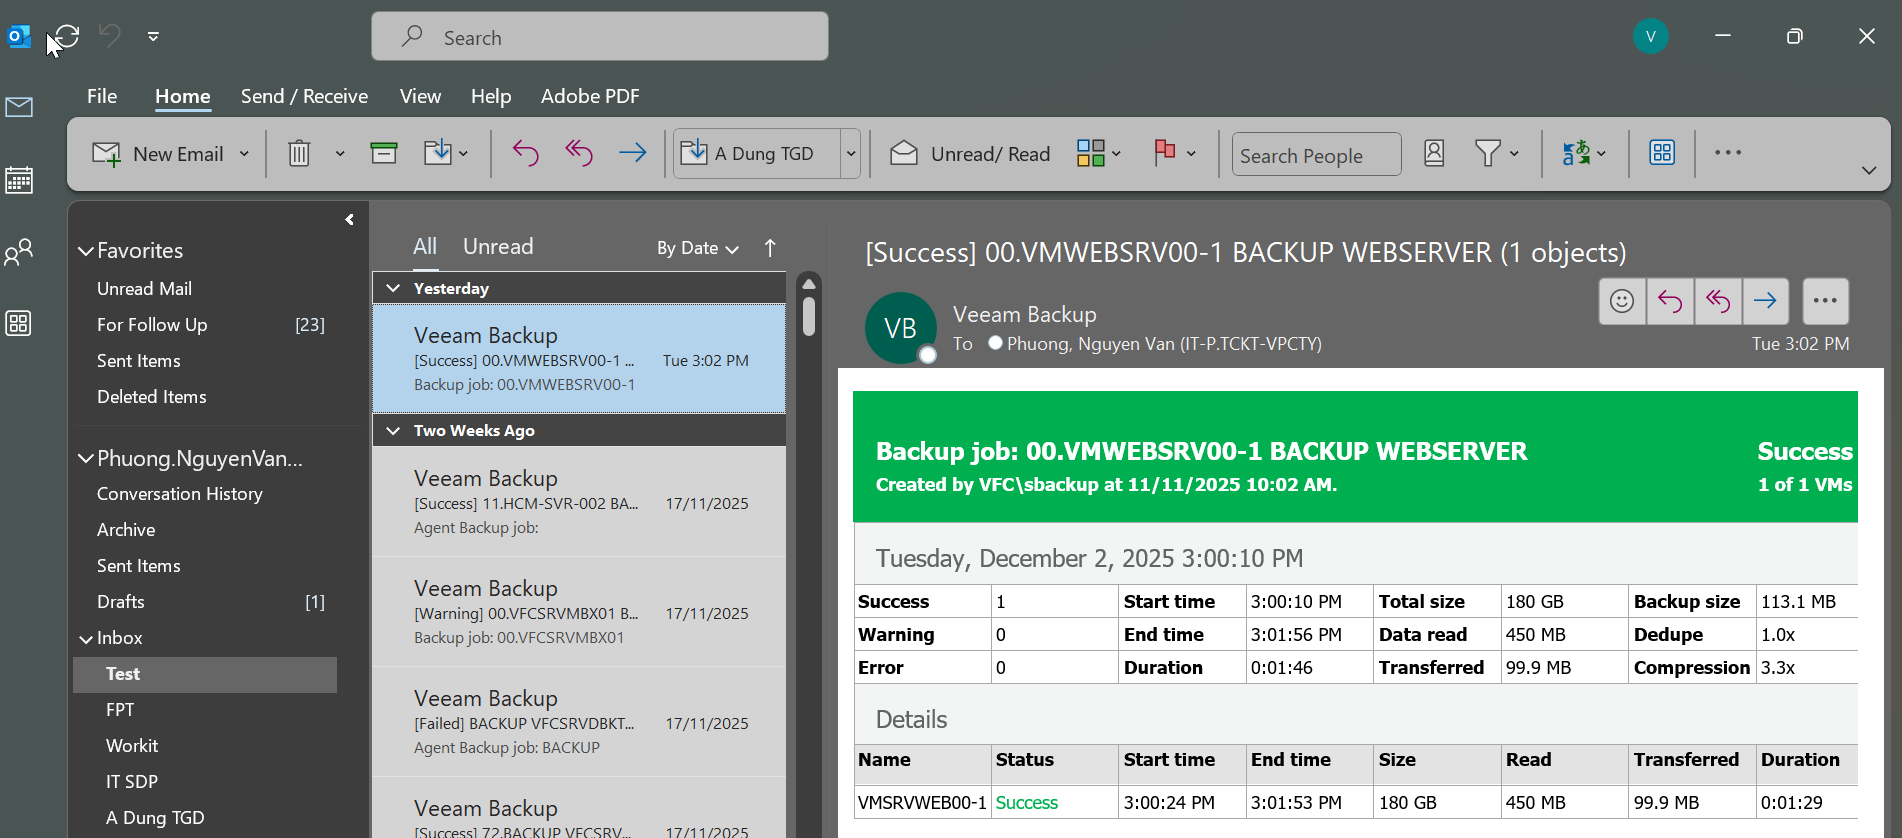
Task: Open the Send / Receive tab
Action: (x=304, y=96)
